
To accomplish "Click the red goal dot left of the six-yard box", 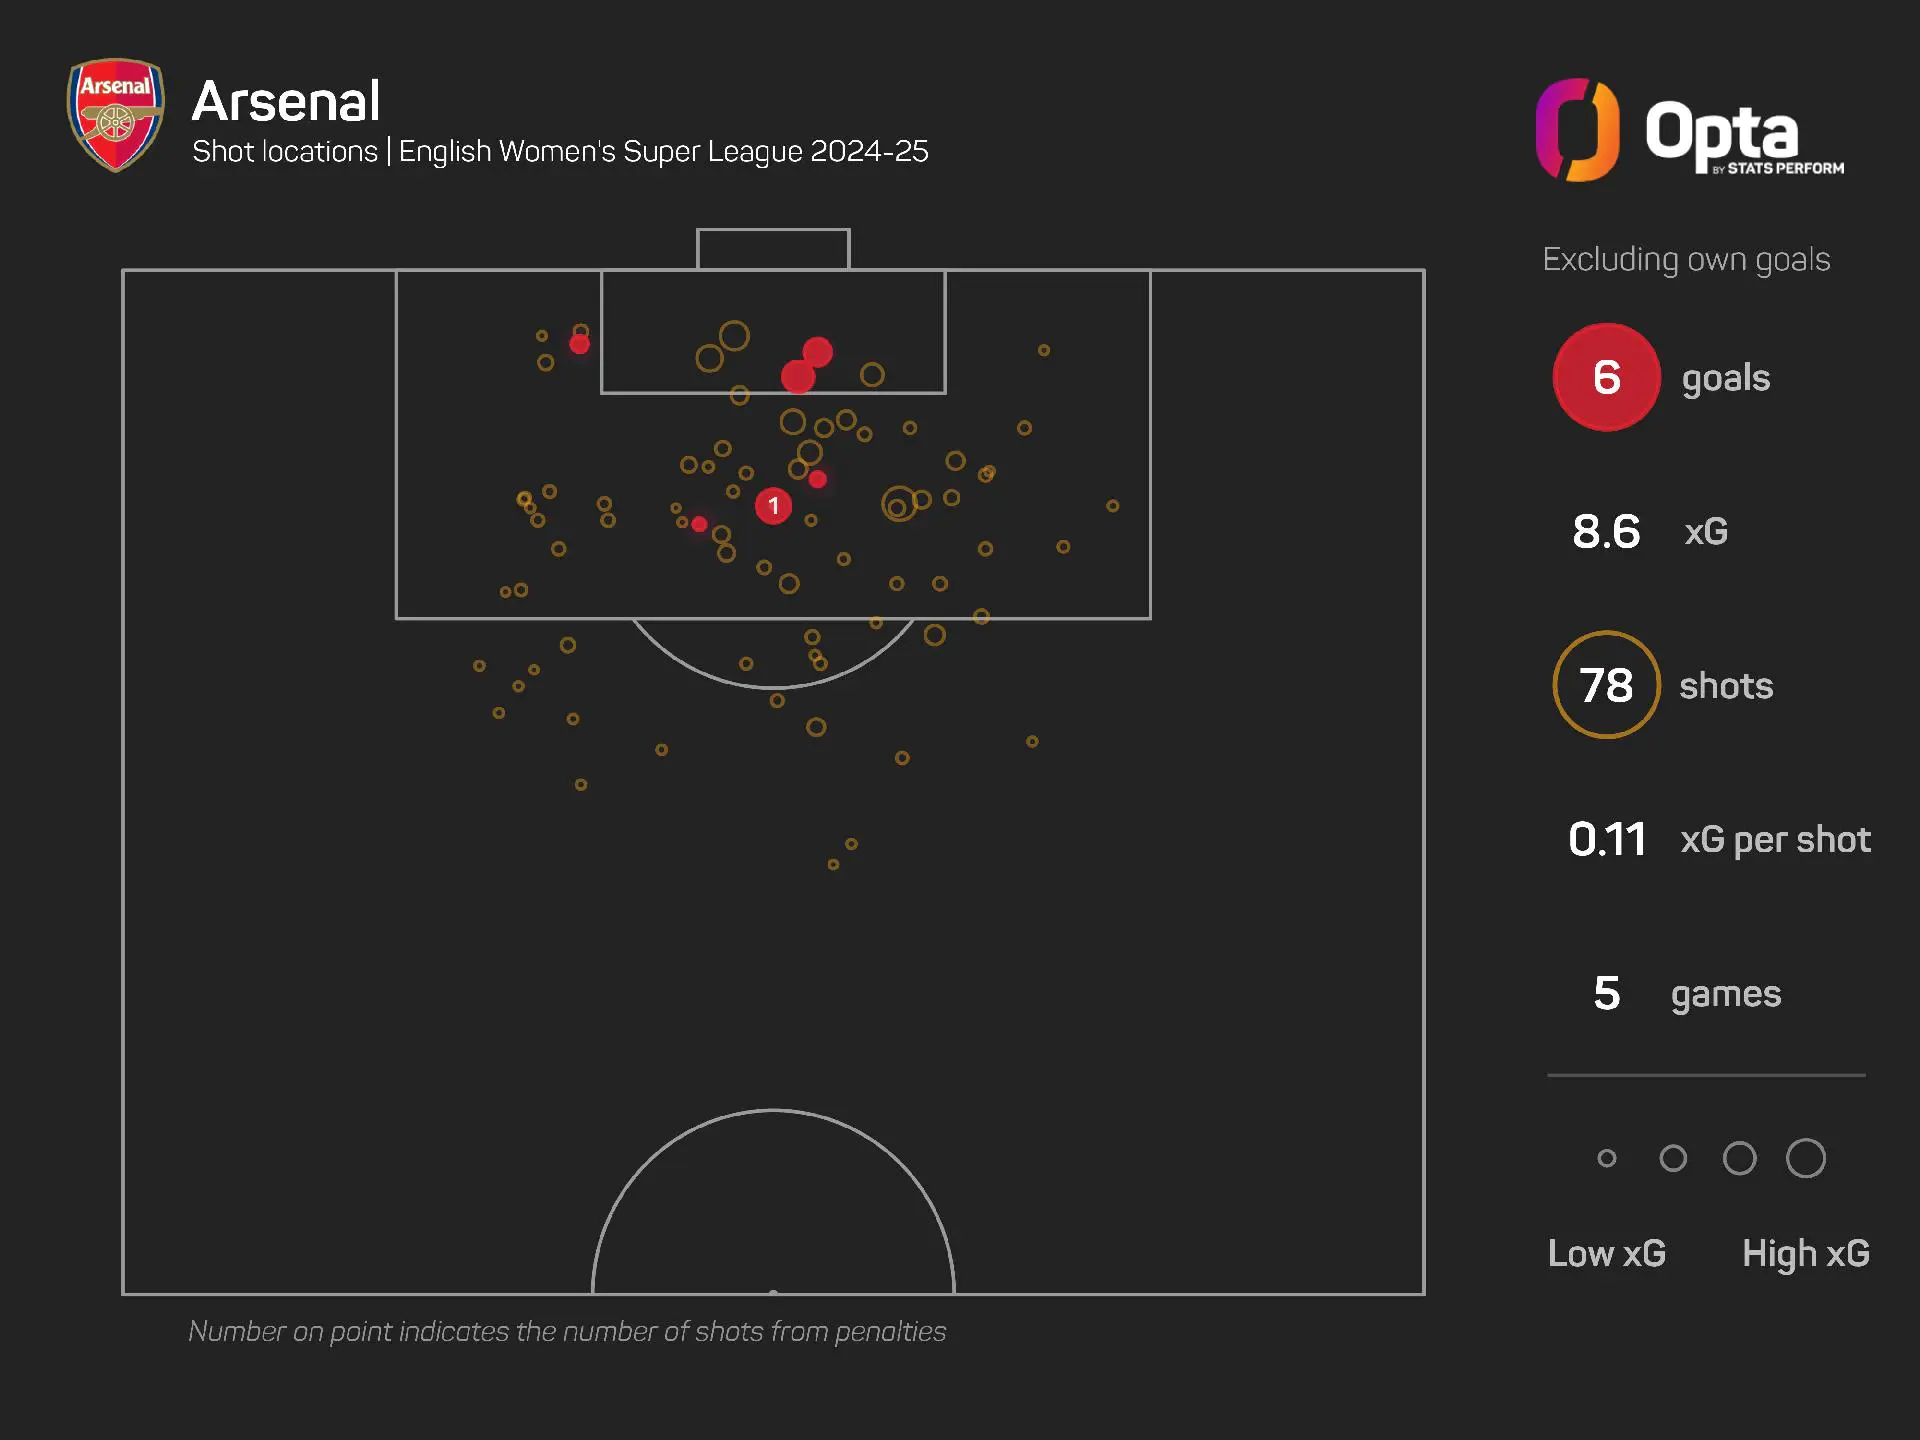I will point(579,344).
